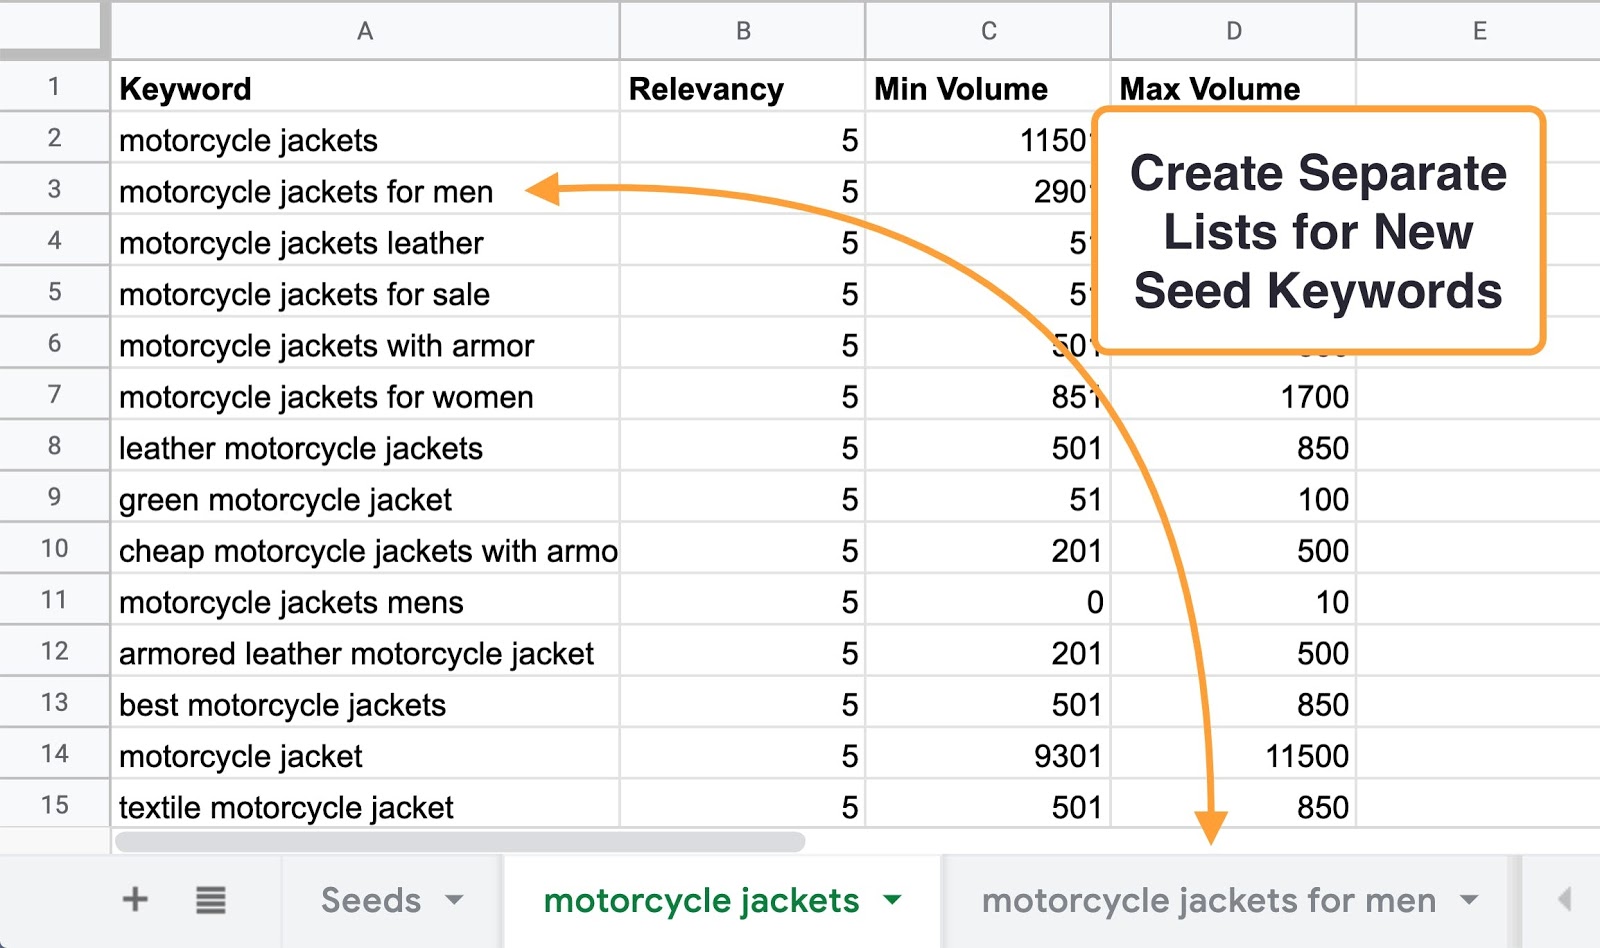Select column D header
Image resolution: width=1600 pixels, height=948 pixels.
click(x=1234, y=31)
